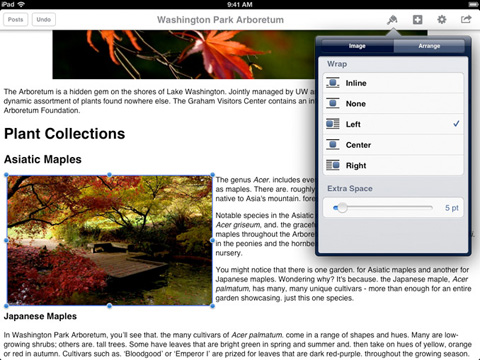Click the left-middle resize handle of selected photo
This screenshot has height=360, width=480.
[x=6, y=240]
